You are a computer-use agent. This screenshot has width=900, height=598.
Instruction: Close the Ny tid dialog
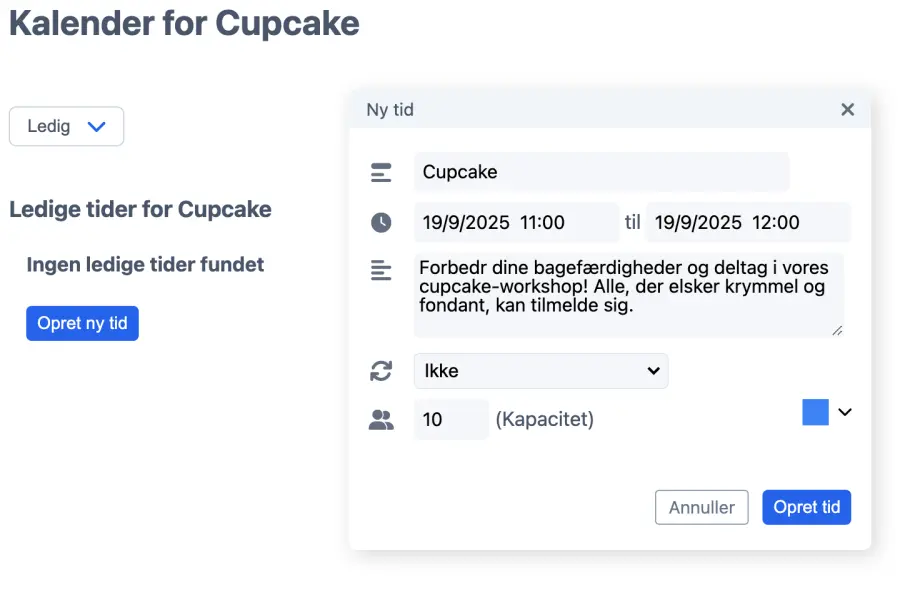point(847,110)
